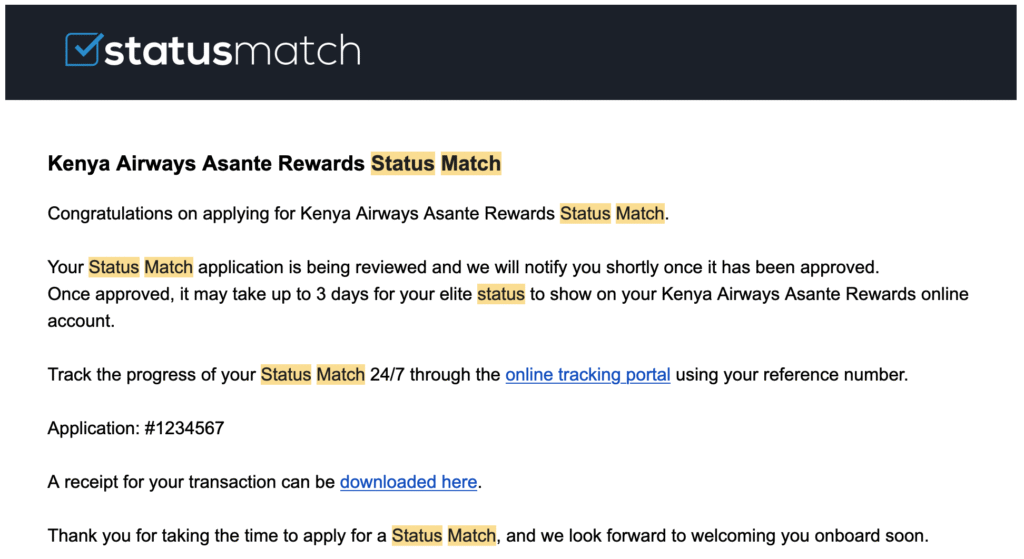The image size is (1024, 559).
Task: Follow the "downloaded here" receipt link
Action: click(408, 482)
